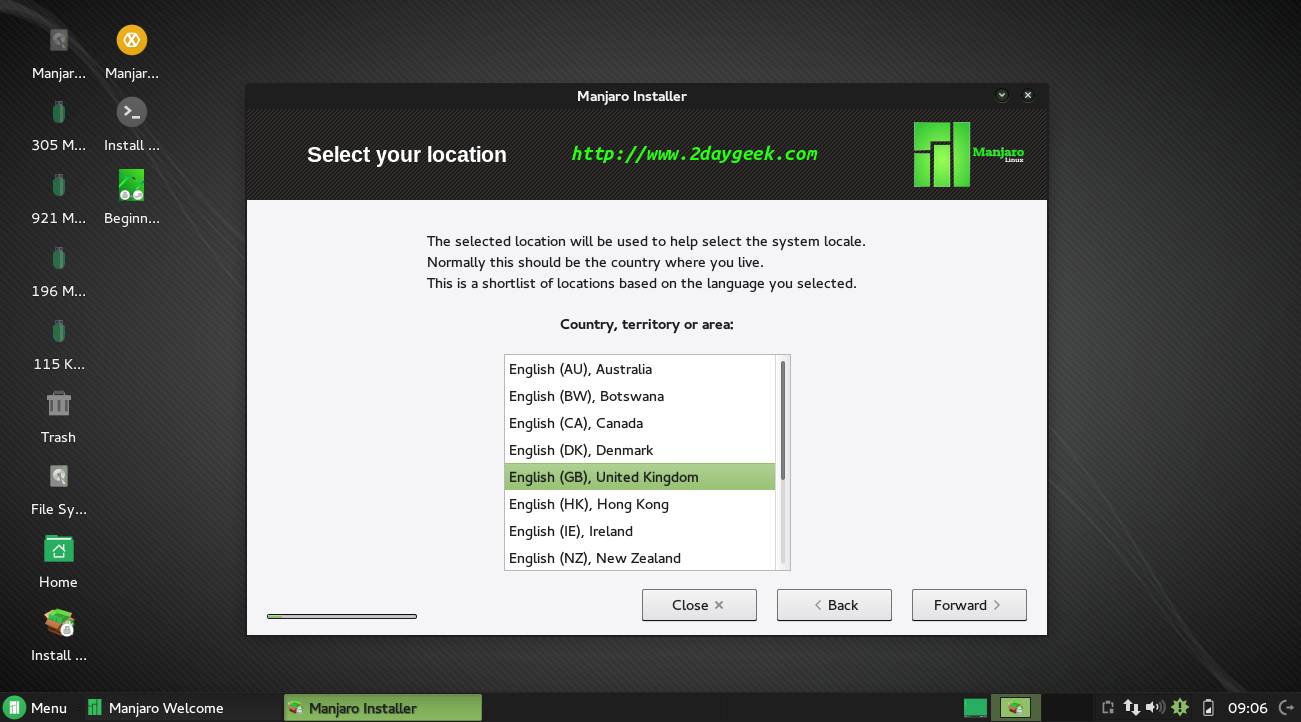The image size is (1301, 722).
Task: Open the orange Manjaro hexagon desktop icon
Action: tap(131, 40)
